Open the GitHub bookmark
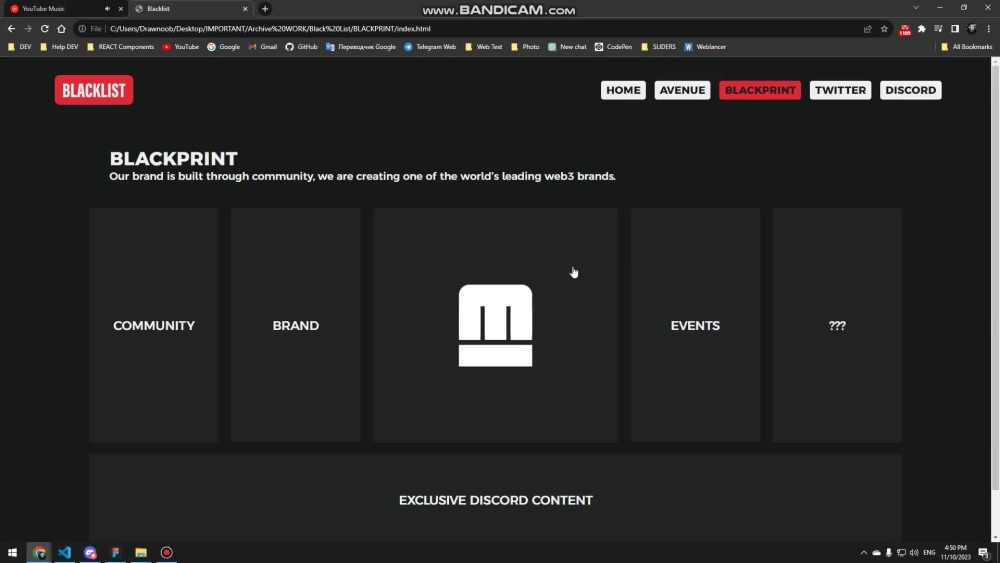This screenshot has width=1000, height=563. click(301, 47)
